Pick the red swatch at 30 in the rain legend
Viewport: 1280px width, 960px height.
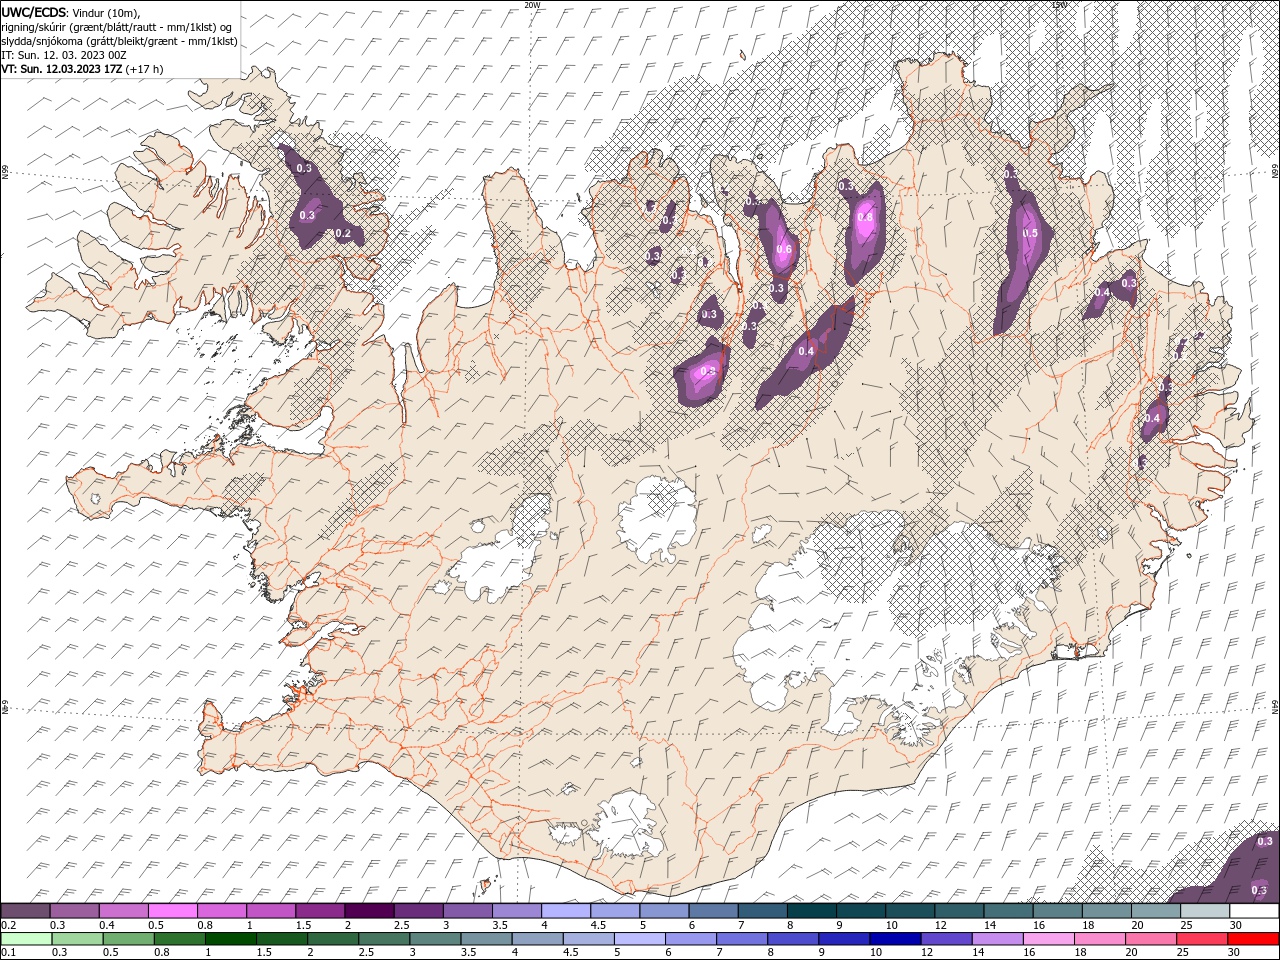coord(1254,939)
